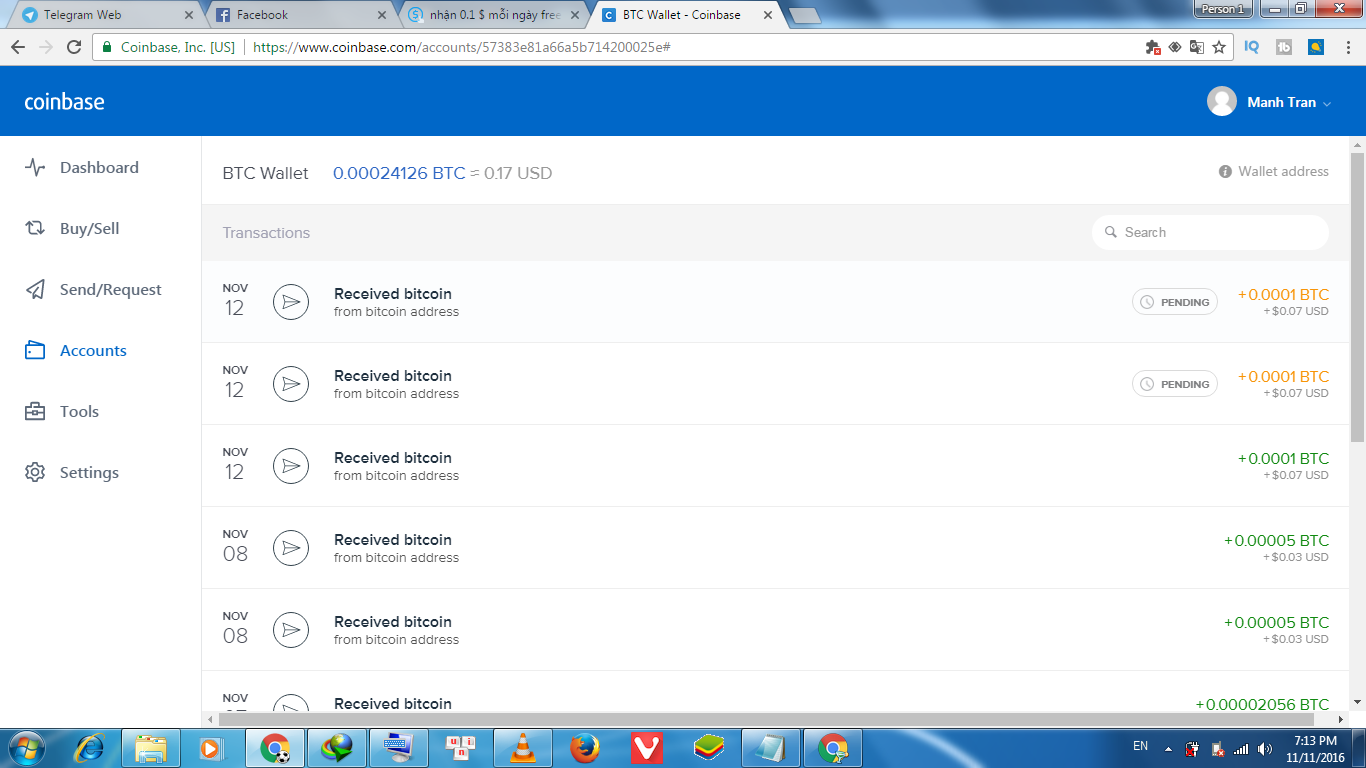
Task: Open a new browser tab
Action: coord(804,16)
